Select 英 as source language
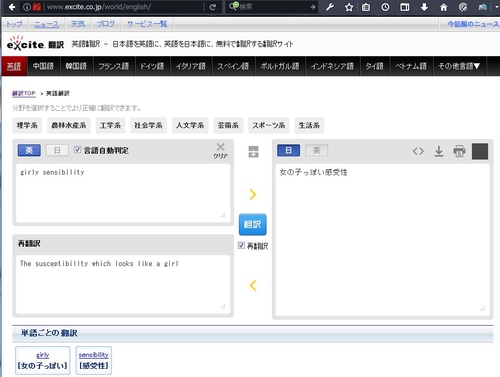 [29, 150]
